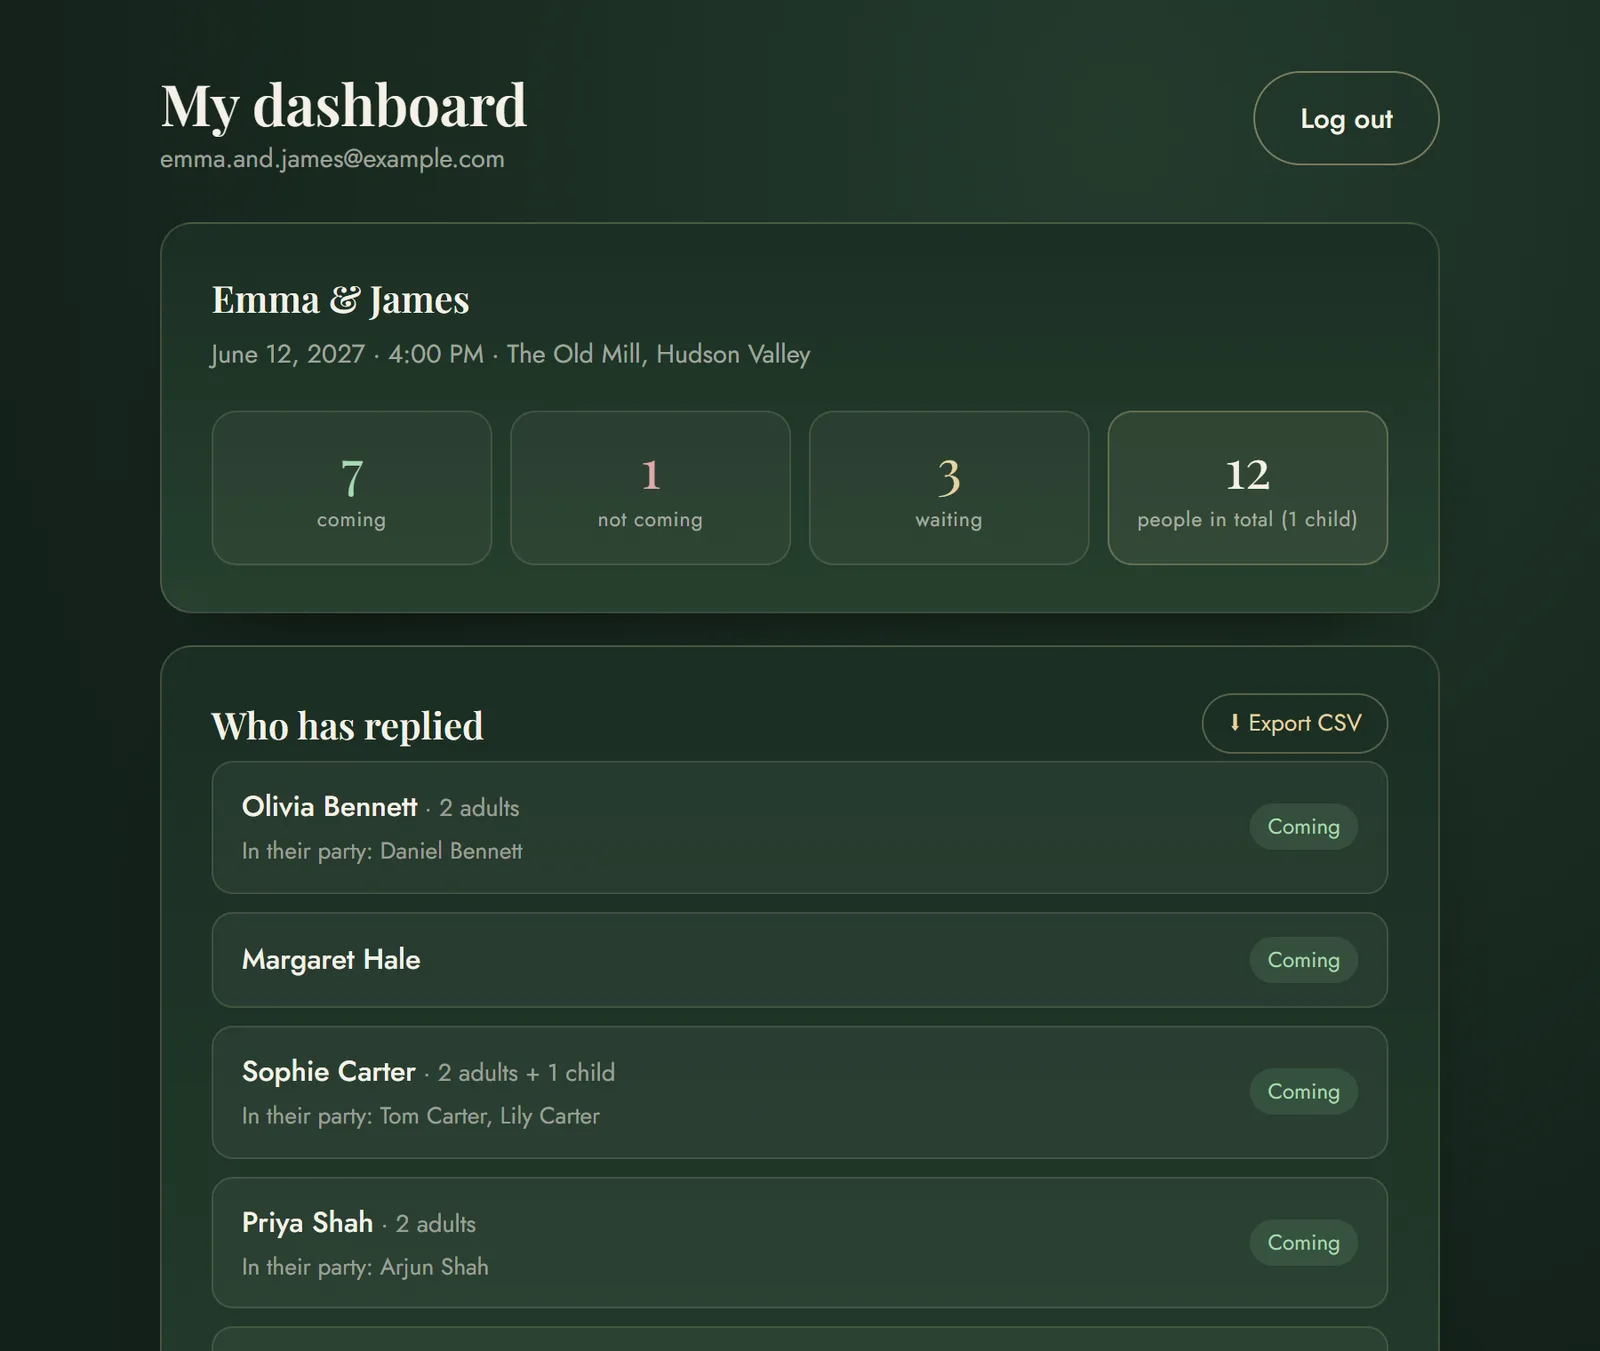Select the 3 waiting stat card
Viewport: 1600px width, 1351px height.
point(949,488)
